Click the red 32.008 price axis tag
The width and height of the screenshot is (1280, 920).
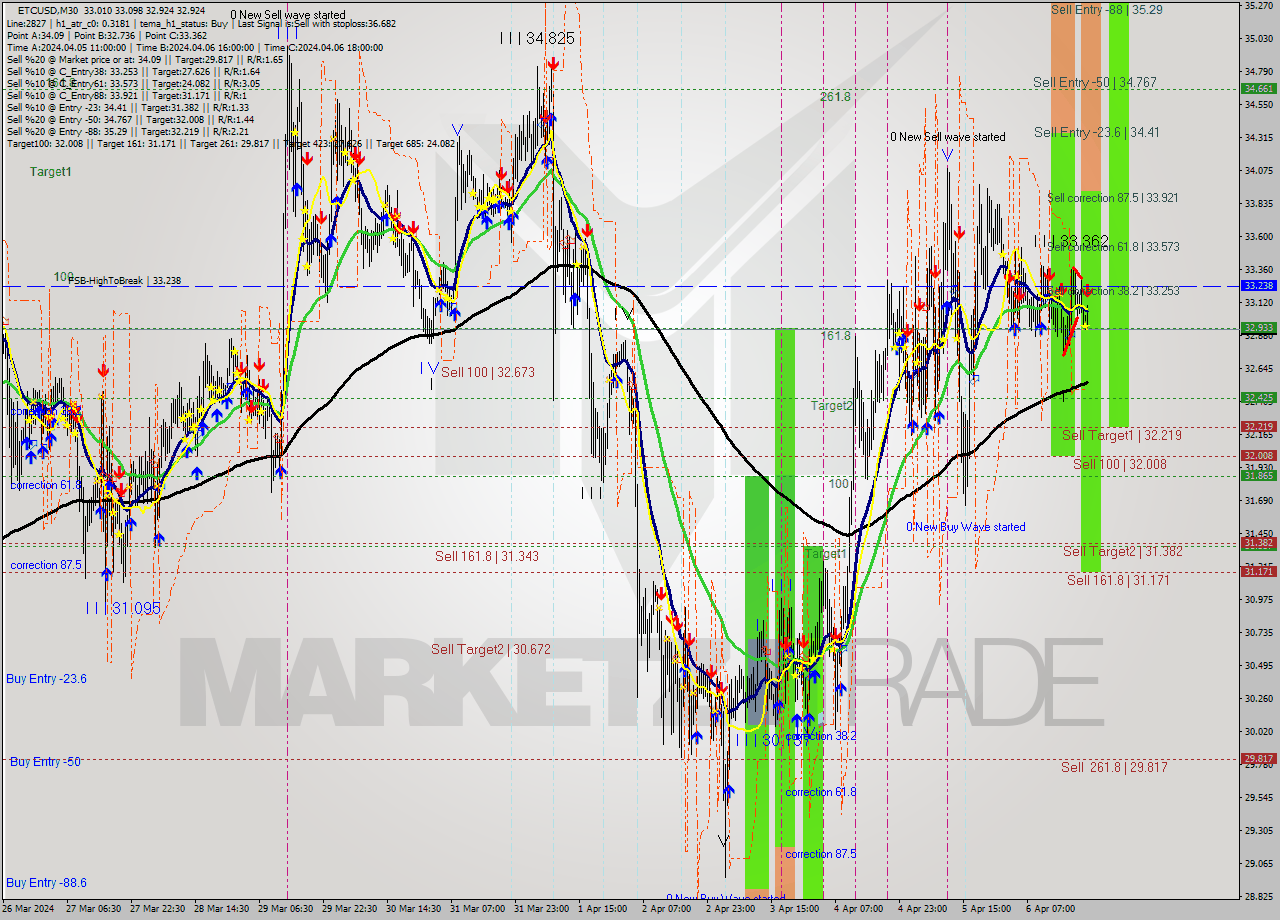(x=1258, y=456)
